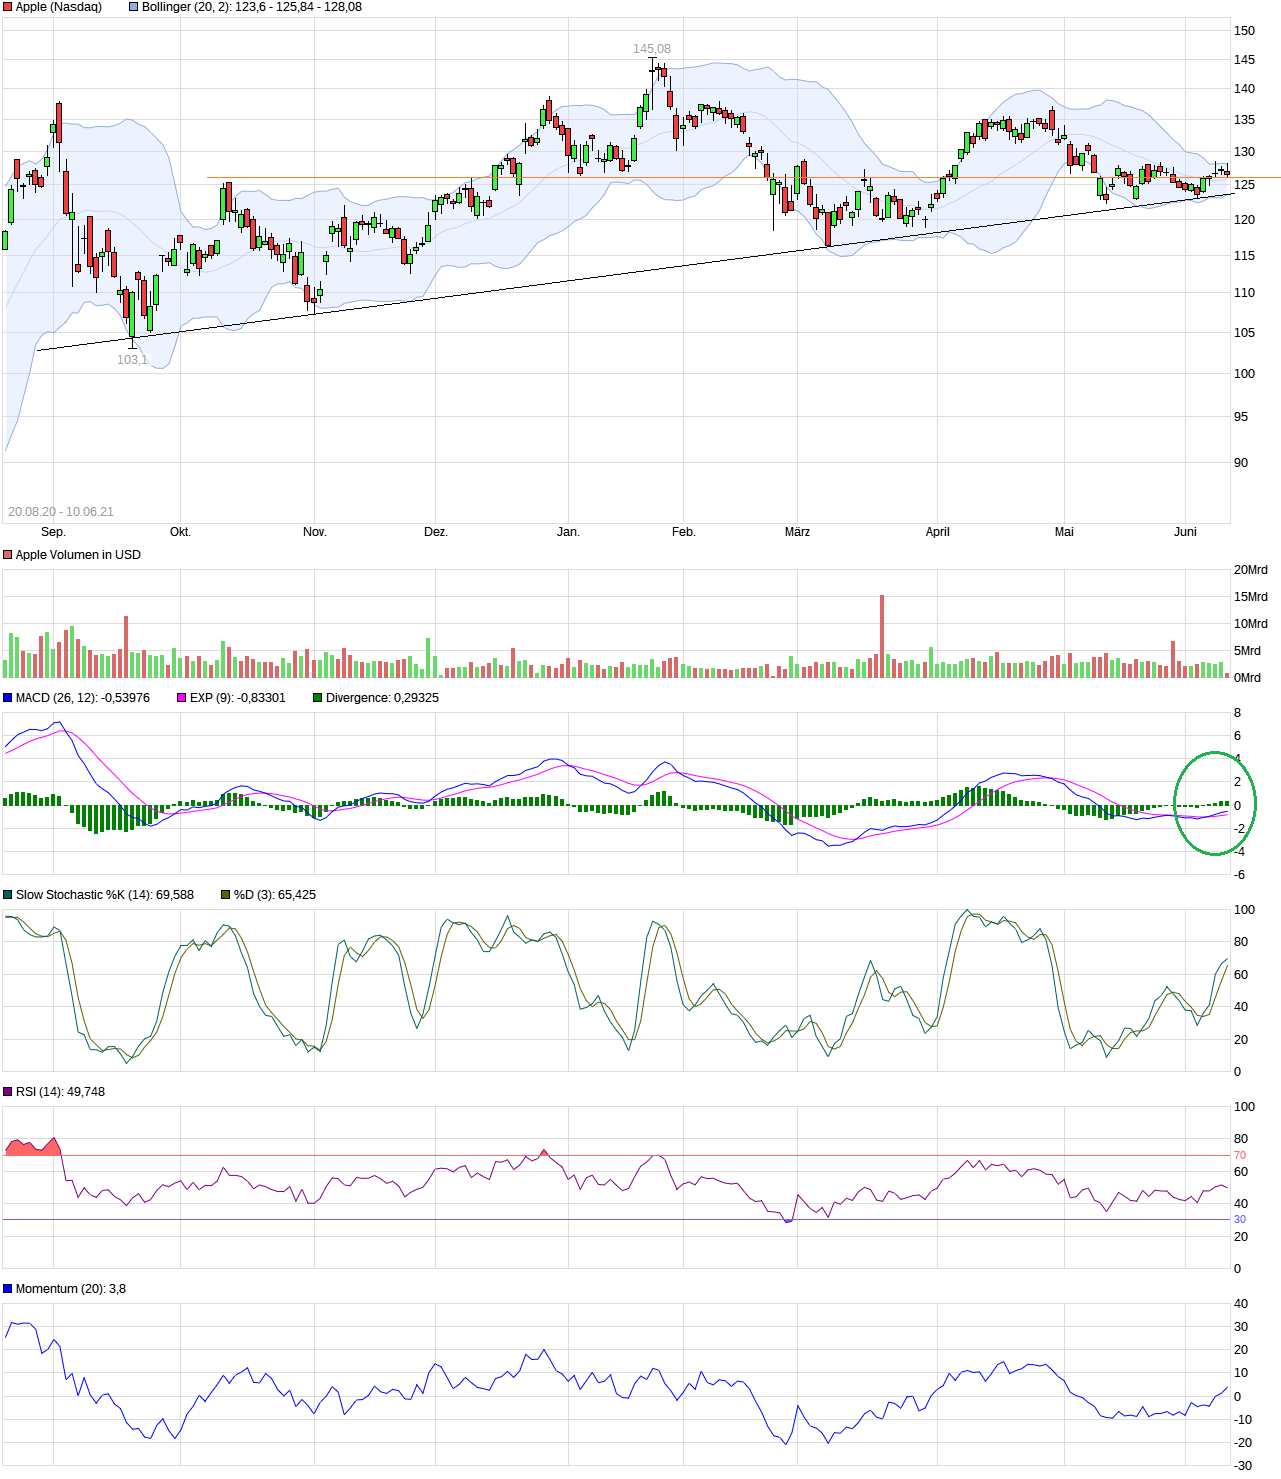Viewport: 1281px width, 1479px height.
Task: Click the Juni month label
Action: pos(1186,533)
